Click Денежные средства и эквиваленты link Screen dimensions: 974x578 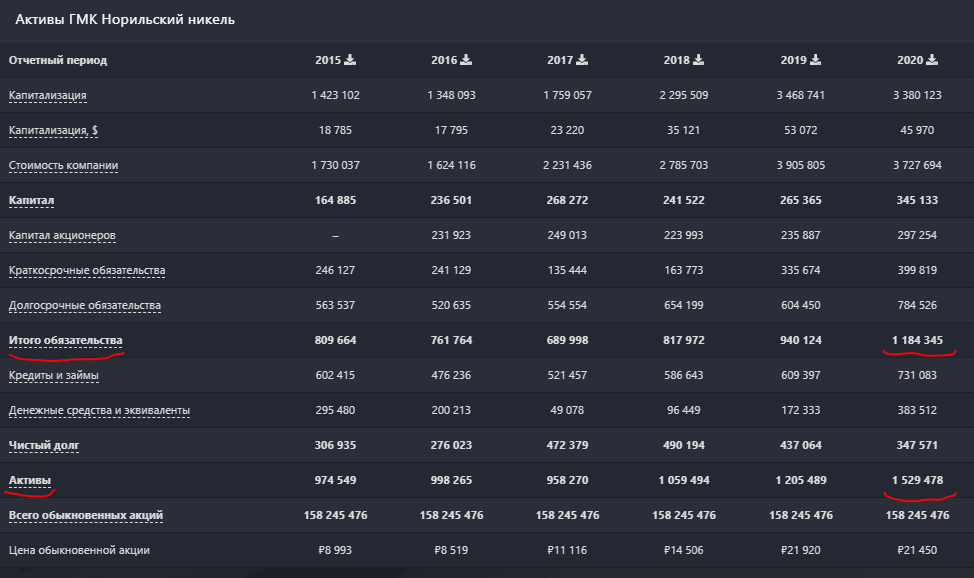click(x=99, y=411)
